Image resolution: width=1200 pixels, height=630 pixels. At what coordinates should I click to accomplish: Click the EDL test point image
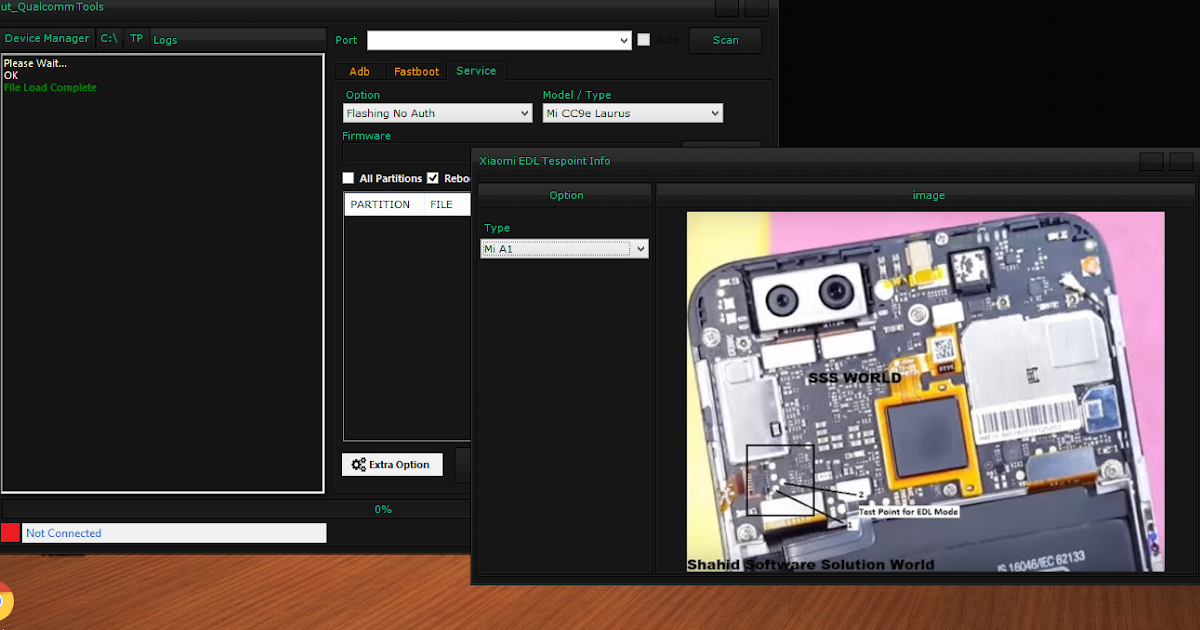point(925,392)
